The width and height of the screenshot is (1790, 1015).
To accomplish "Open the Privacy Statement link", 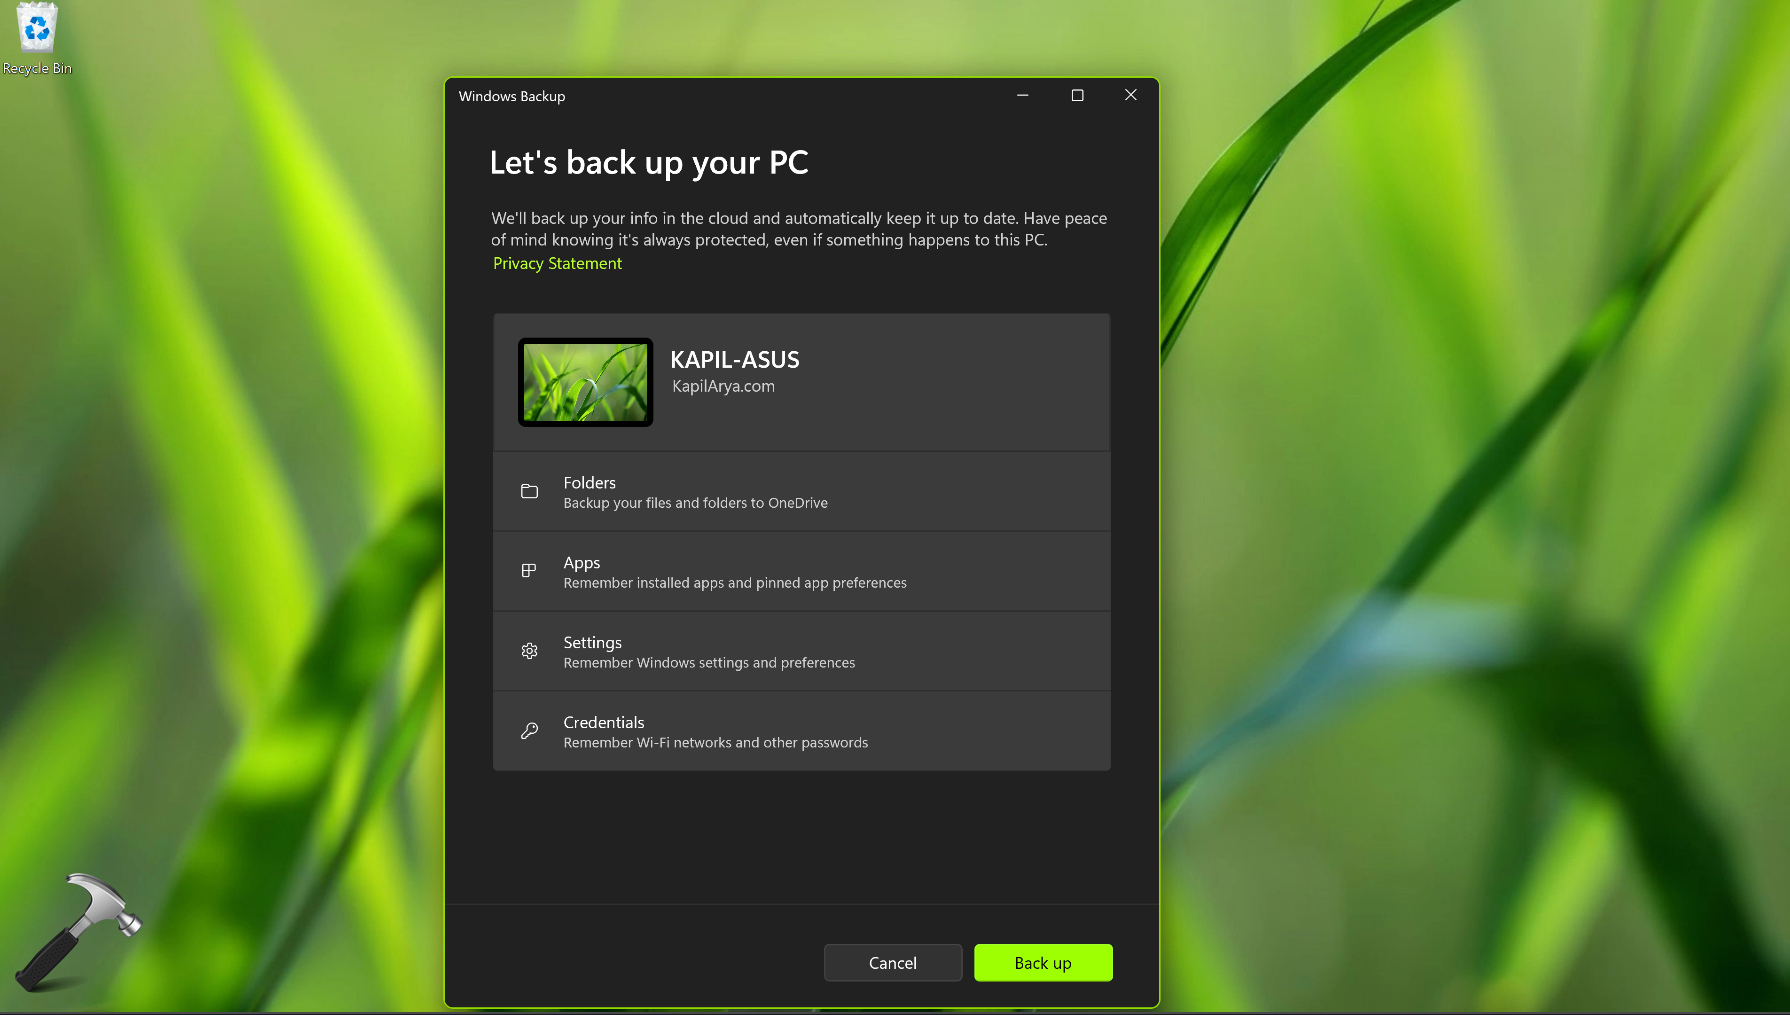I will pos(557,263).
